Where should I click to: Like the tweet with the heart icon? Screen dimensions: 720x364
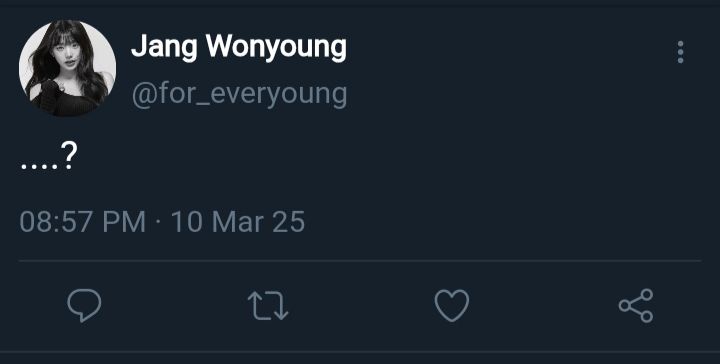pyautogui.click(x=452, y=305)
